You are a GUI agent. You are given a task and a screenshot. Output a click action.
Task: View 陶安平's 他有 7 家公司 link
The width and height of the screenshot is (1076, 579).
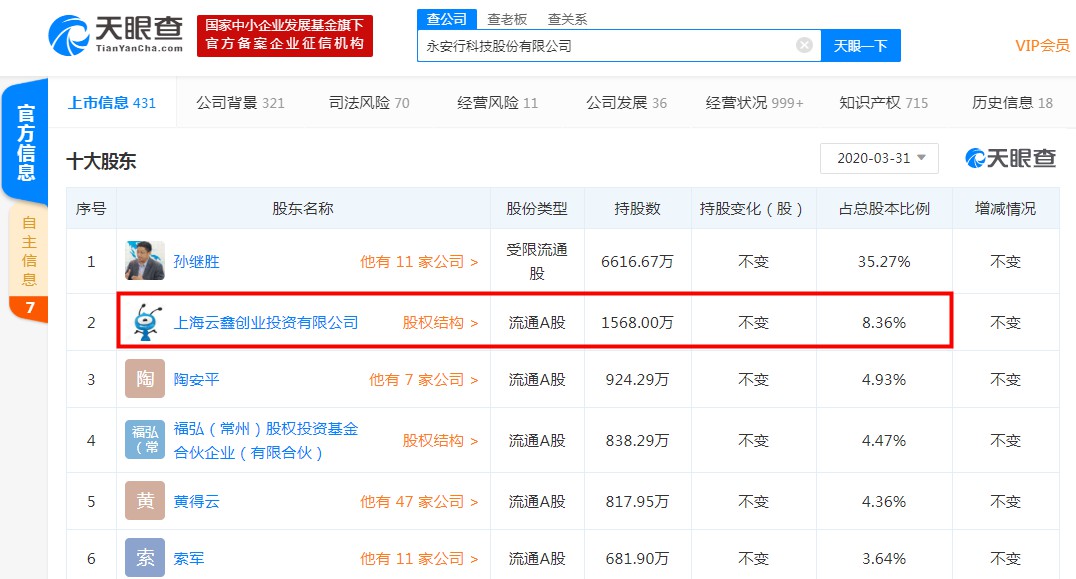423,379
